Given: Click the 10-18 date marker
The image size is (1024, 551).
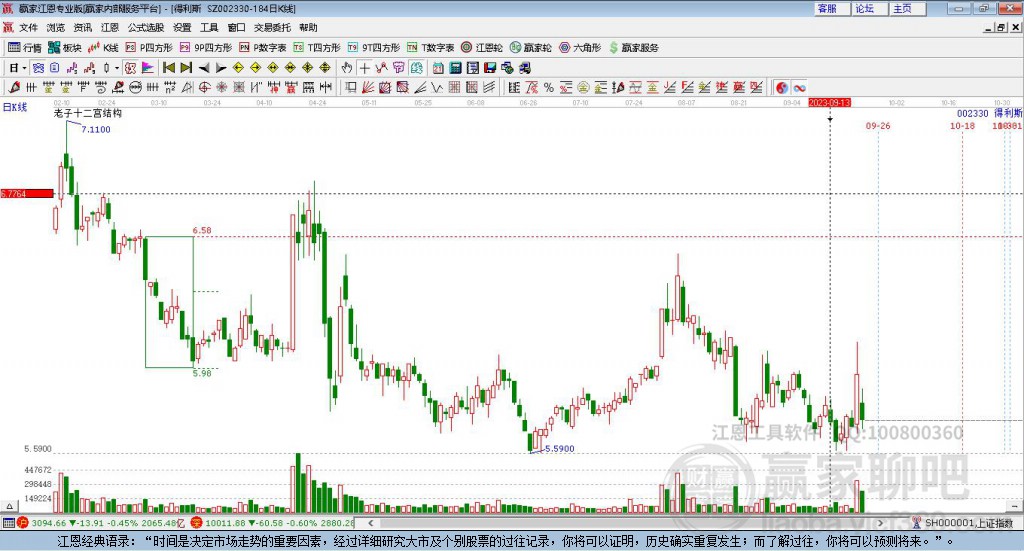Looking at the screenshot, I should point(962,125).
